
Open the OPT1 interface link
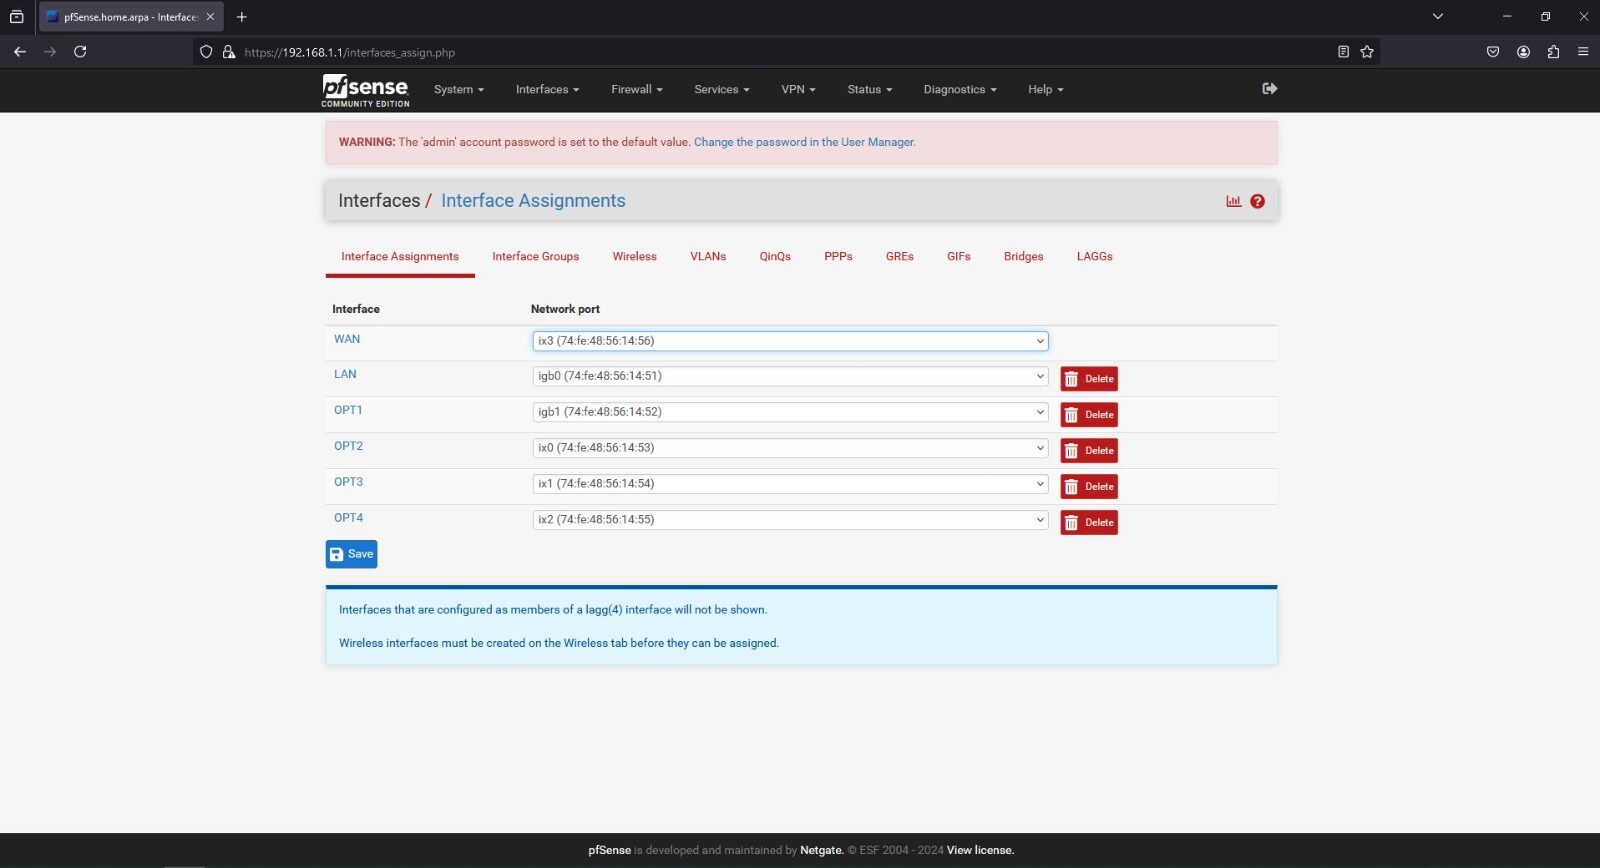point(348,410)
